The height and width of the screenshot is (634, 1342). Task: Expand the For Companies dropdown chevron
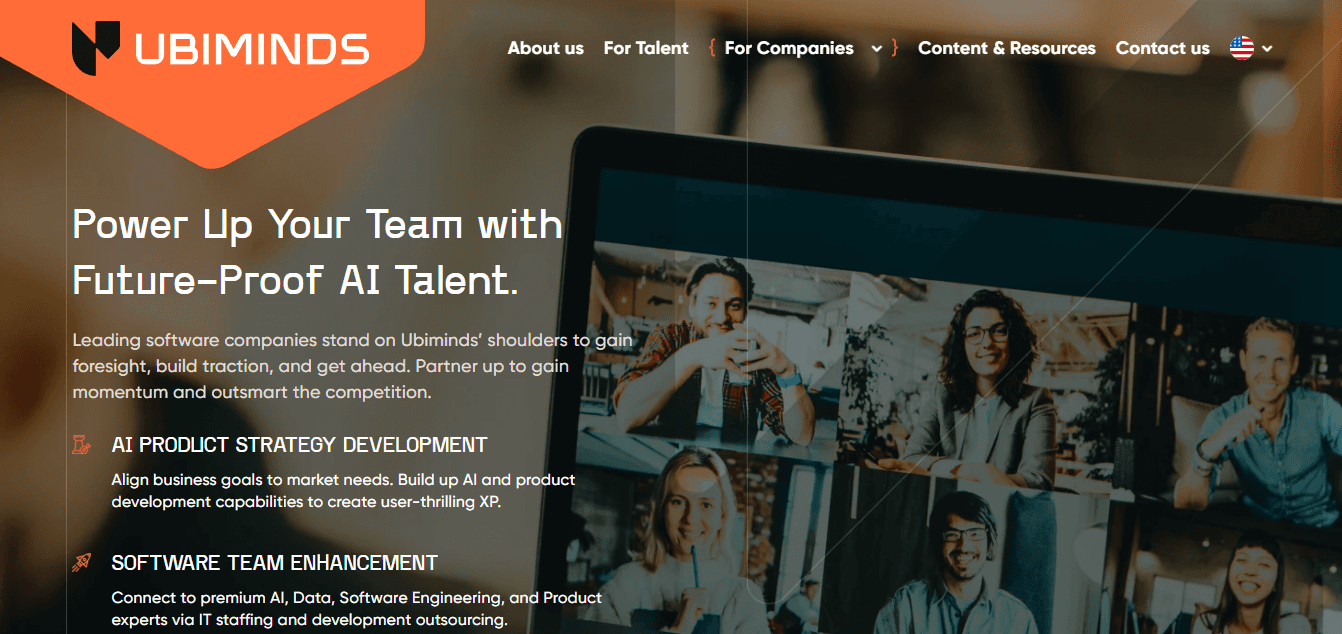877,48
